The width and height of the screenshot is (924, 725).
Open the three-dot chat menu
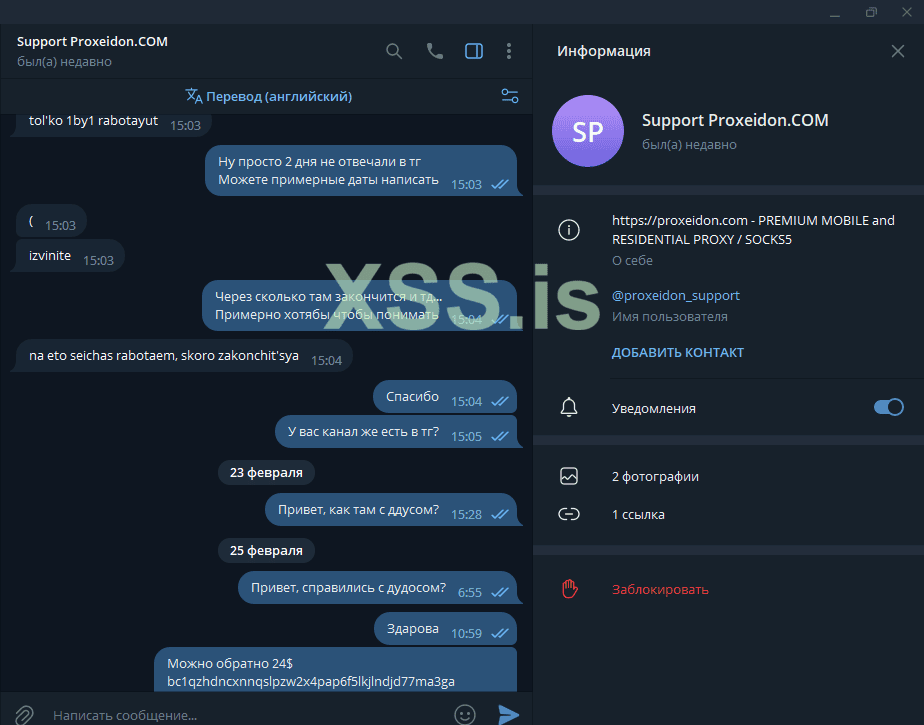(x=509, y=51)
